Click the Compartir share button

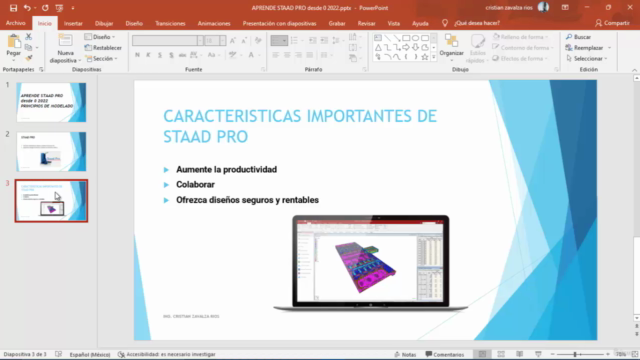point(612,23)
